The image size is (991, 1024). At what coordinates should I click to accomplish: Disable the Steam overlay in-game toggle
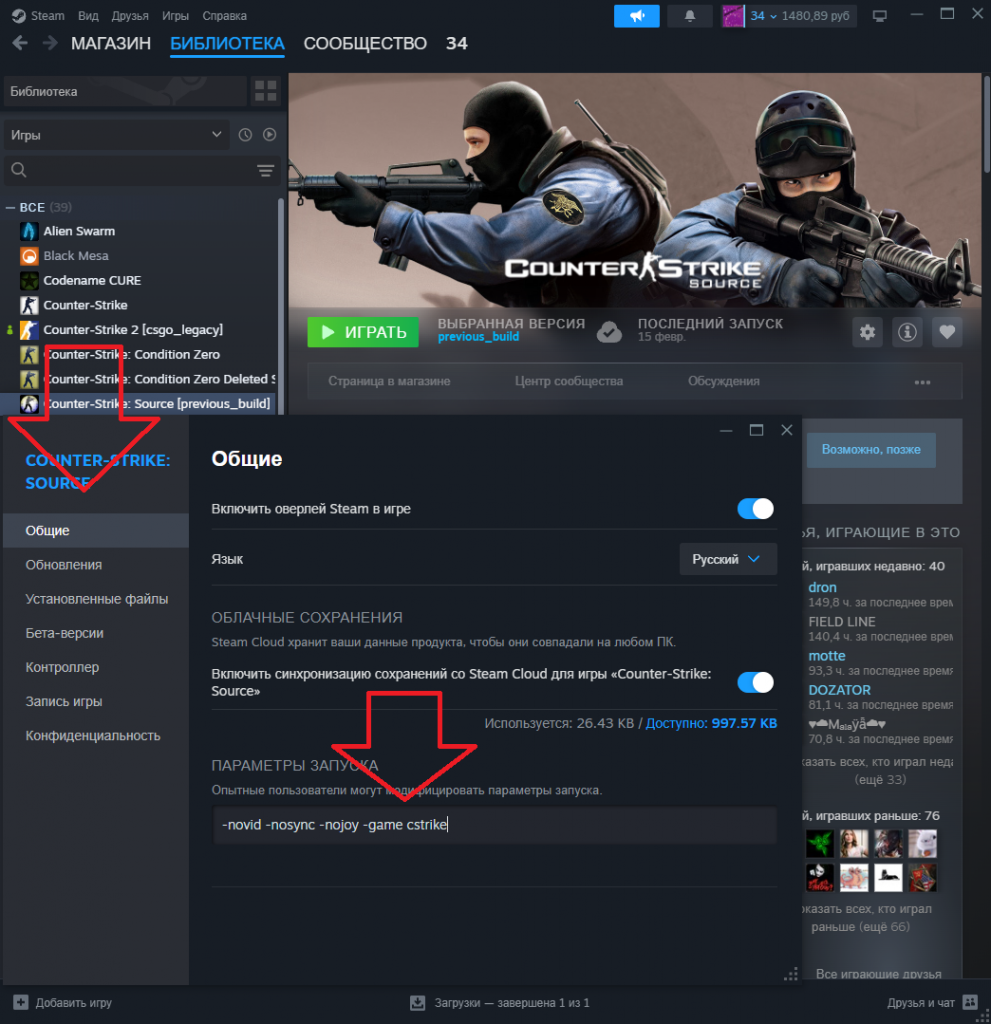coord(755,509)
